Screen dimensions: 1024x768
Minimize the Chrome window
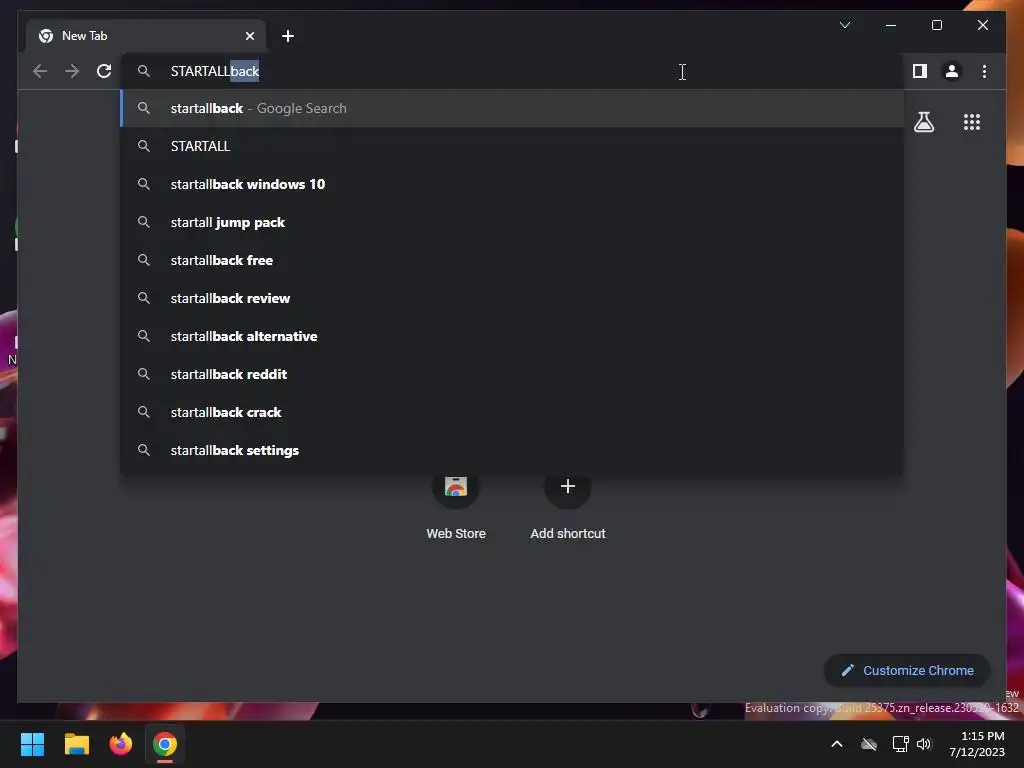pyautogui.click(x=891, y=25)
